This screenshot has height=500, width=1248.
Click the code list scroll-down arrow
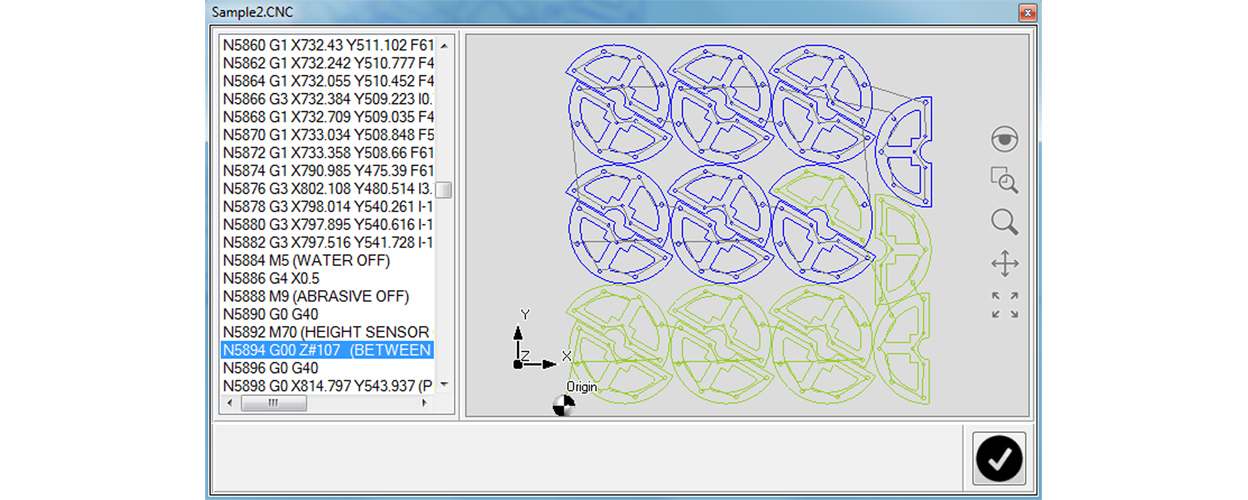point(444,385)
